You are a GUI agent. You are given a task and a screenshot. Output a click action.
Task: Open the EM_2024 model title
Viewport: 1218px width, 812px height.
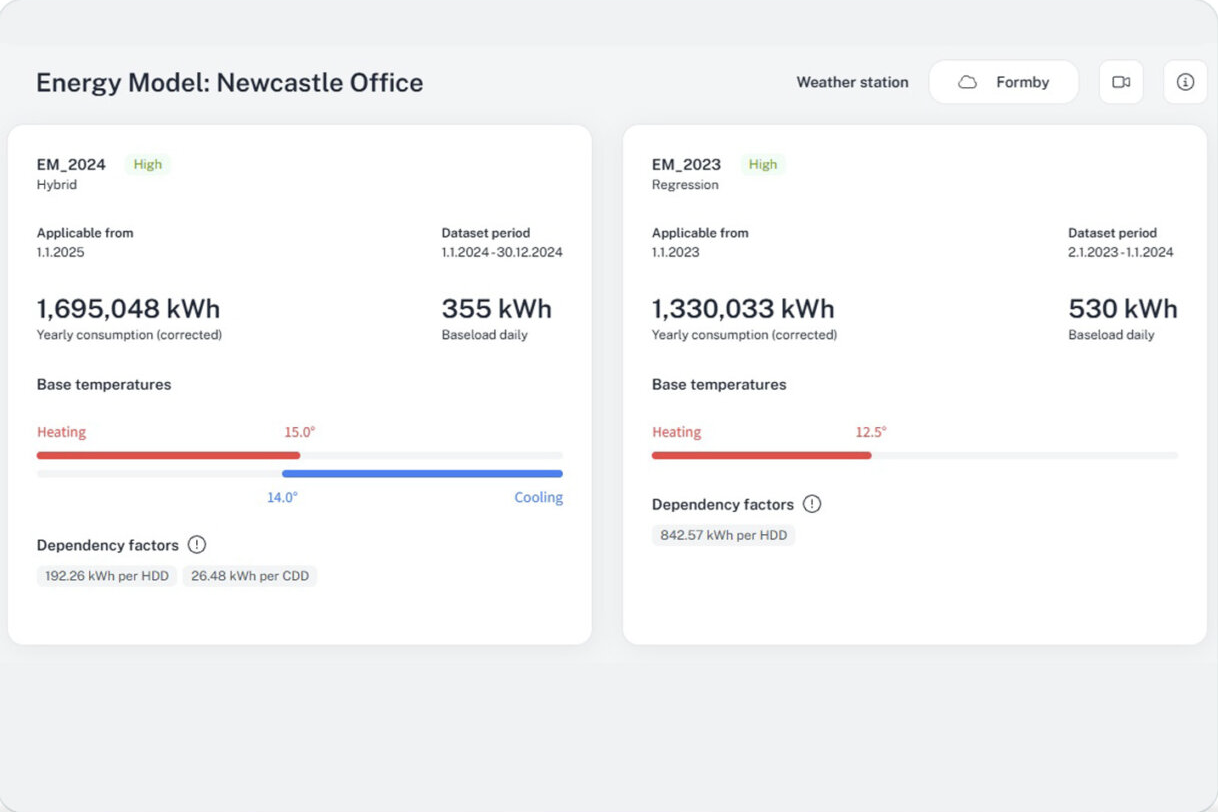[71, 164]
